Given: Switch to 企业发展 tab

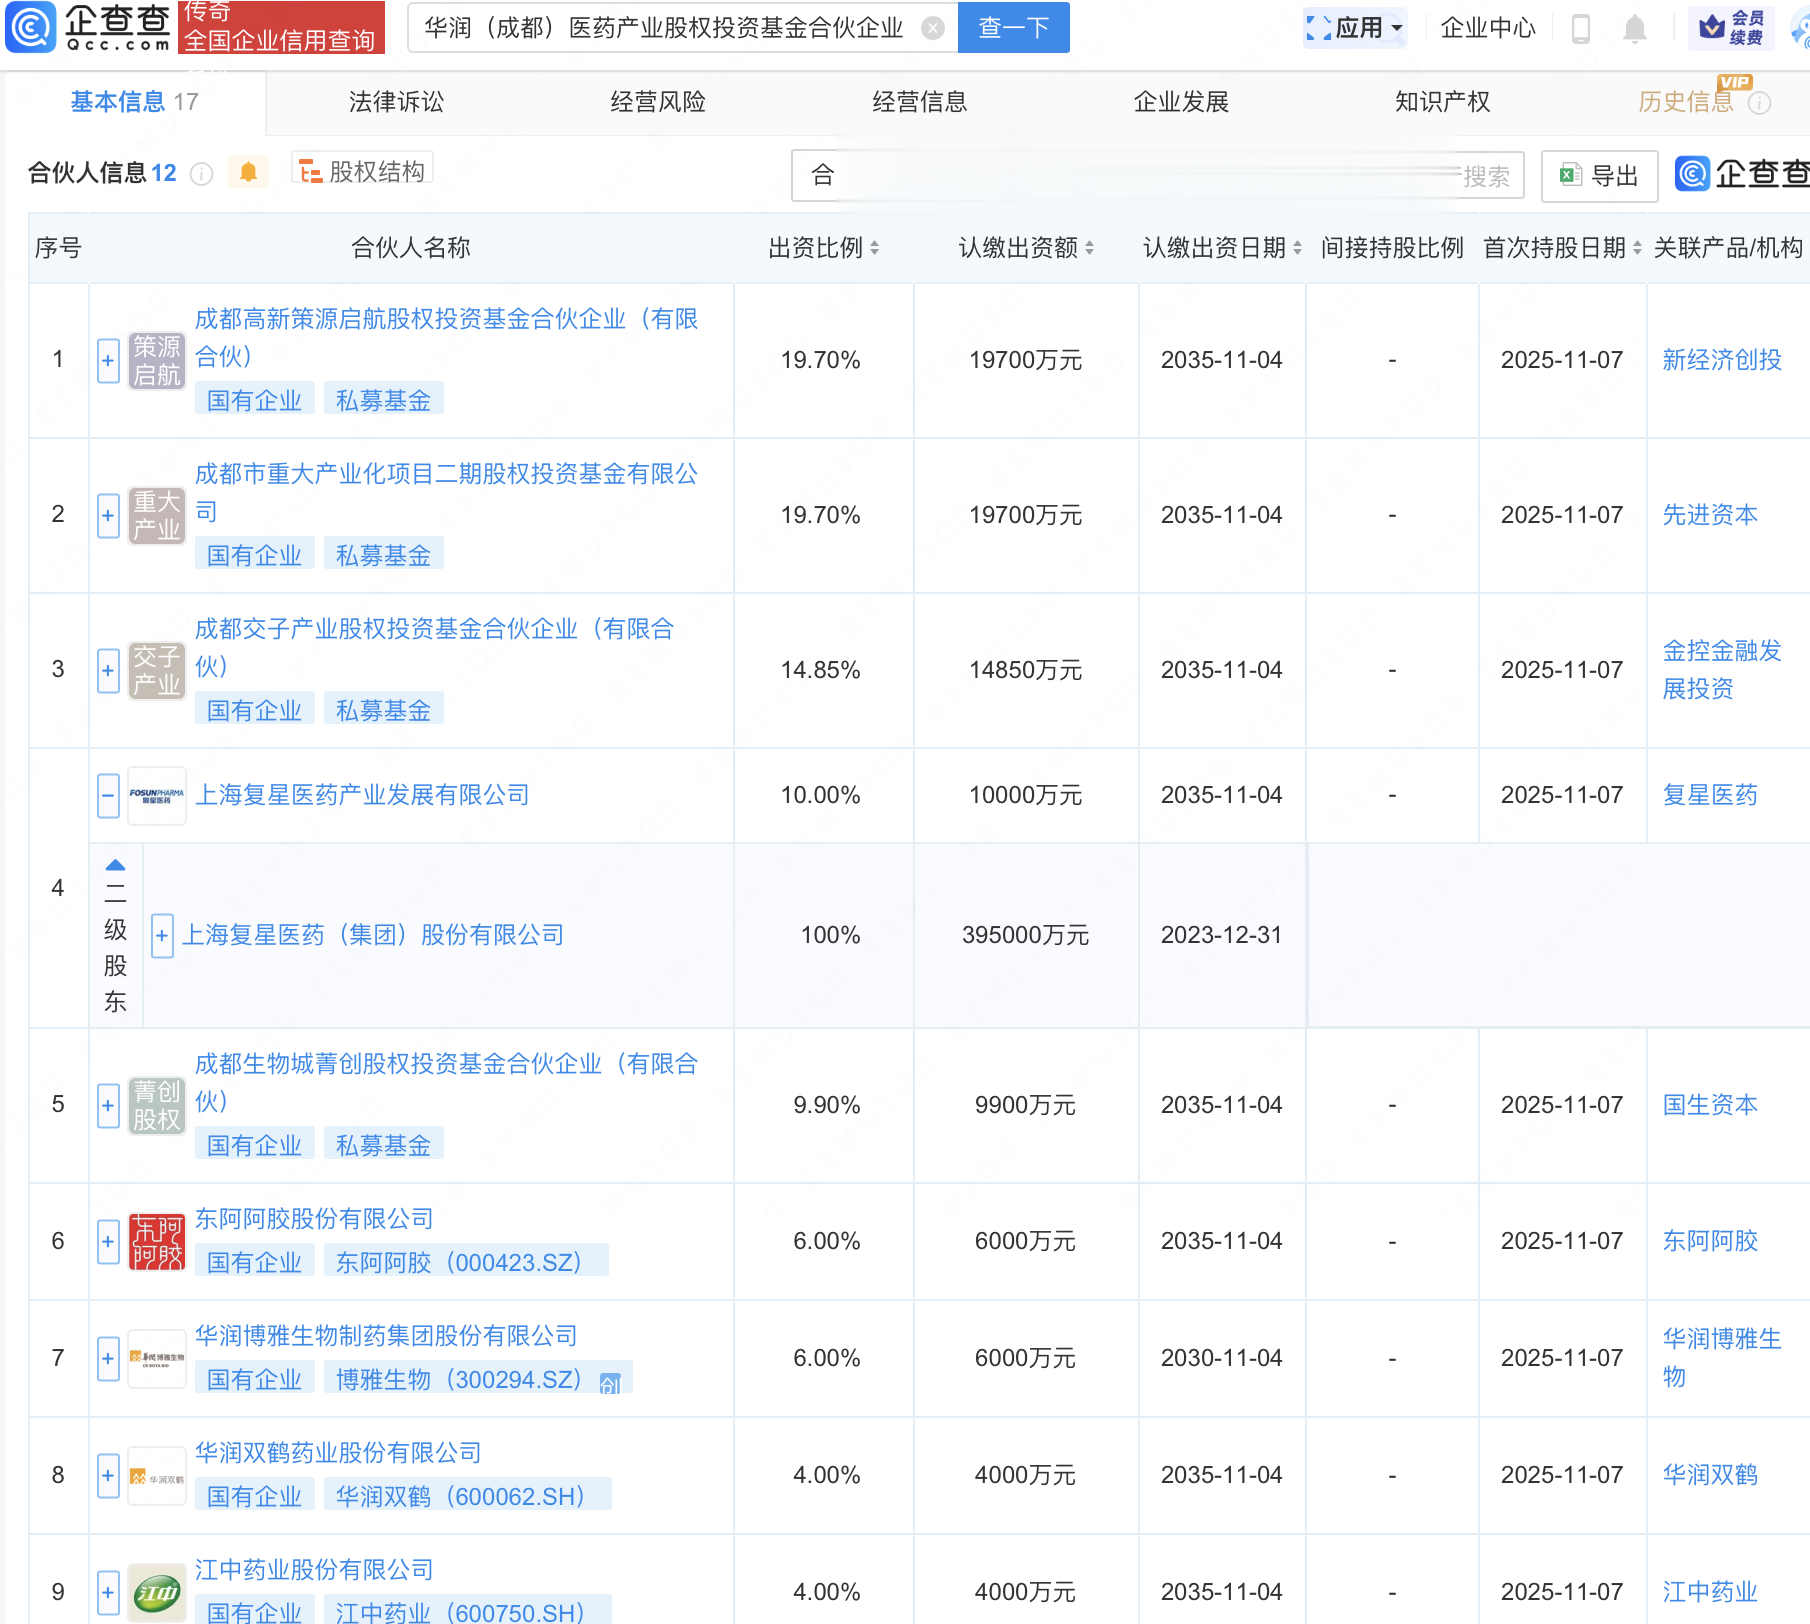Looking at the screenshot, I should pos(1181,102).
